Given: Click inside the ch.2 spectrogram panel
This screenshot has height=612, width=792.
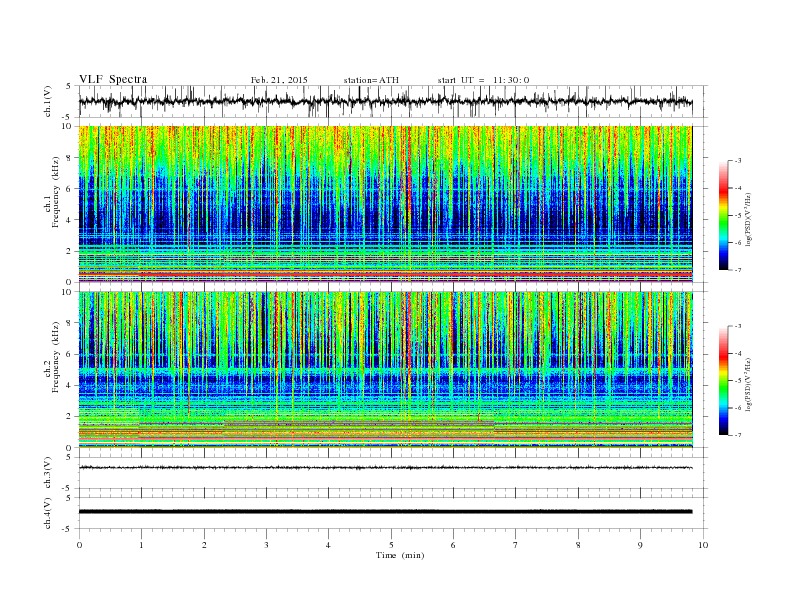Looking at the screenshot, I should coord(386,370).
